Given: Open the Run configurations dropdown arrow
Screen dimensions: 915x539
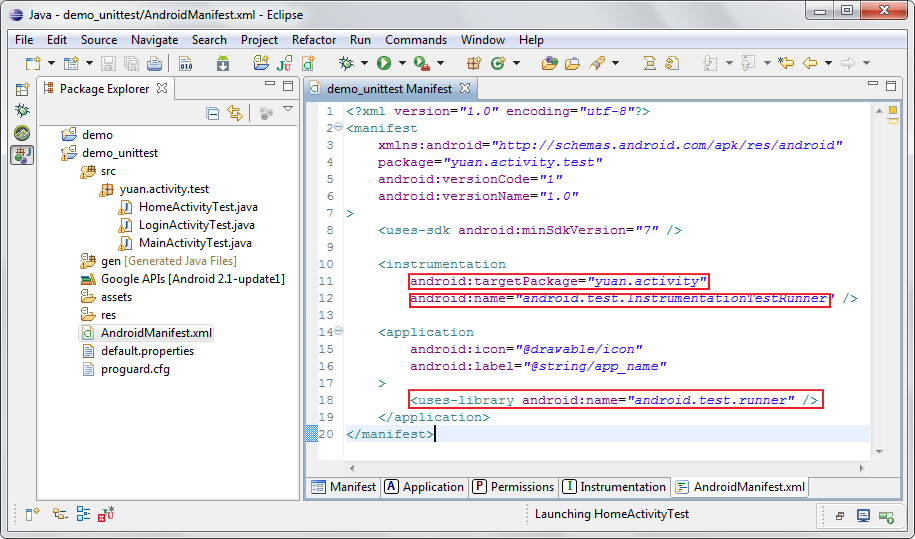Looking at the screenshot, I should point(401,63).
